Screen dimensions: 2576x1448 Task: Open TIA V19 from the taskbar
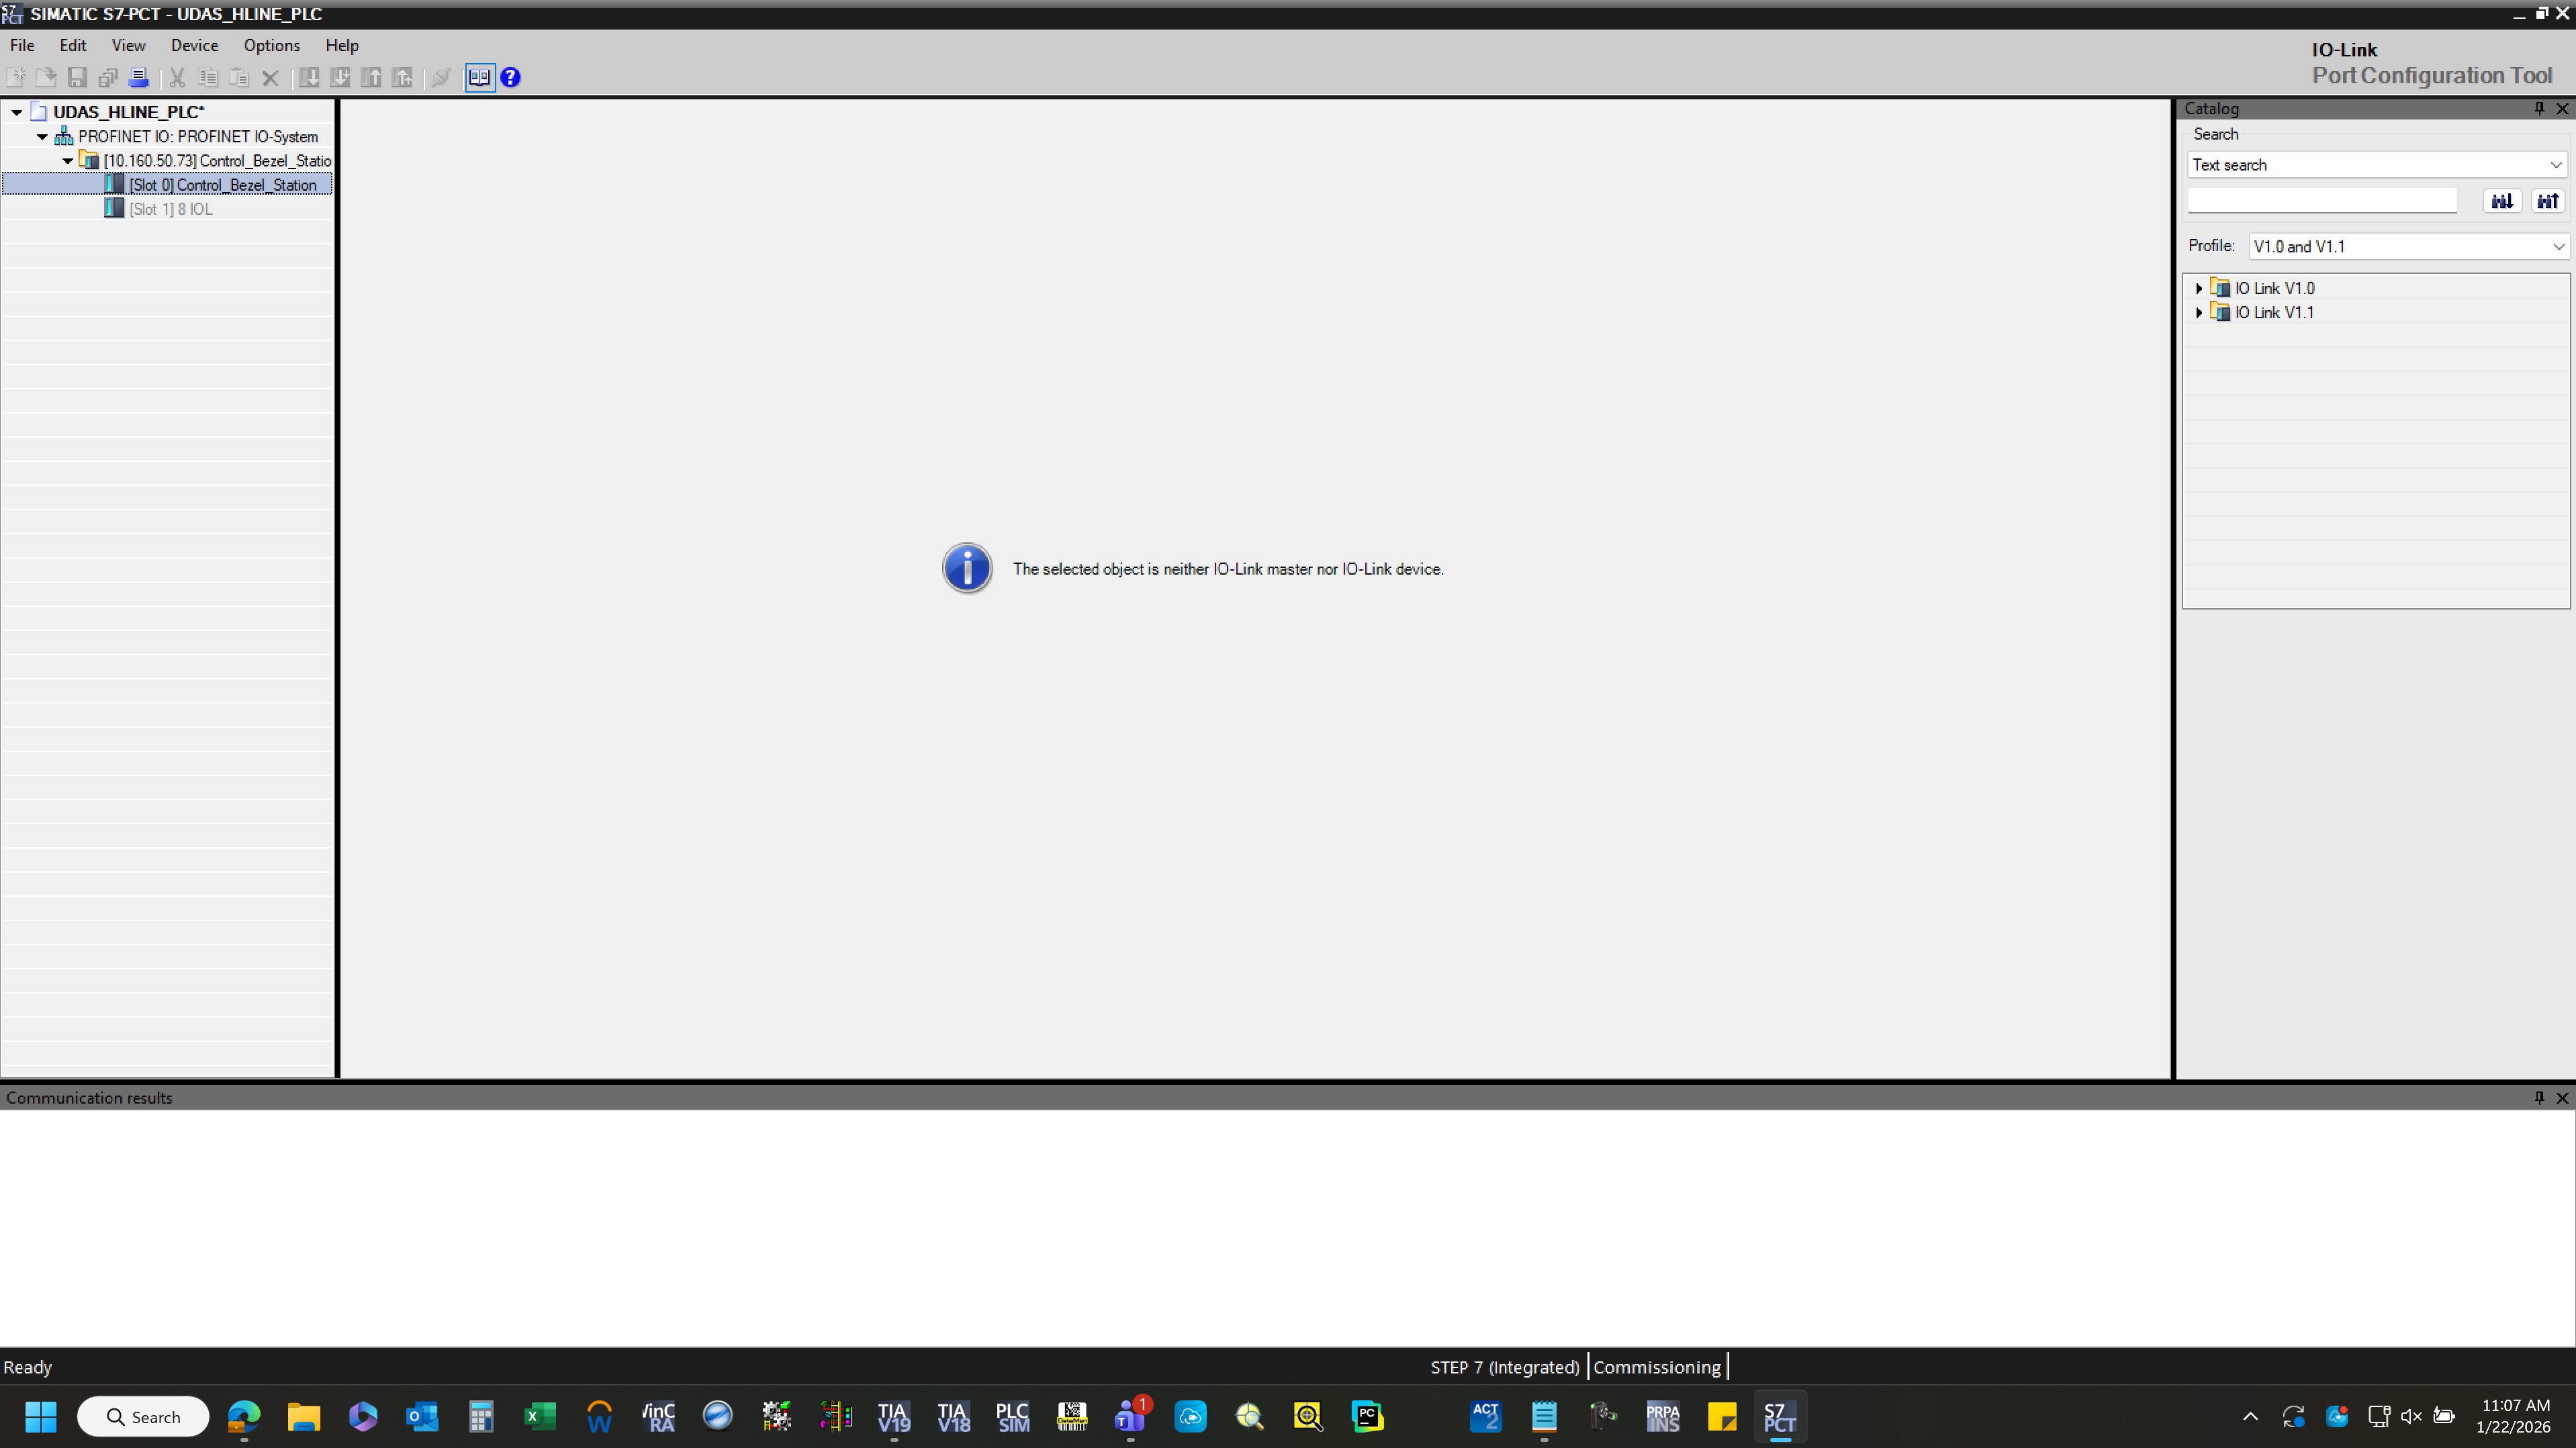893,1416
